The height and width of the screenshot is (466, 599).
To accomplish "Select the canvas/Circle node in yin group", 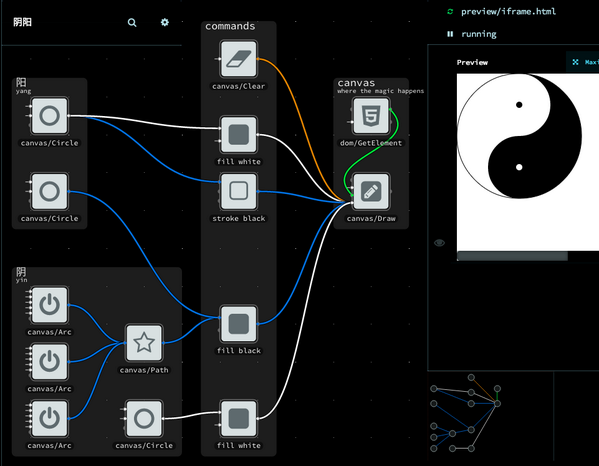I will tap(144, 419).
